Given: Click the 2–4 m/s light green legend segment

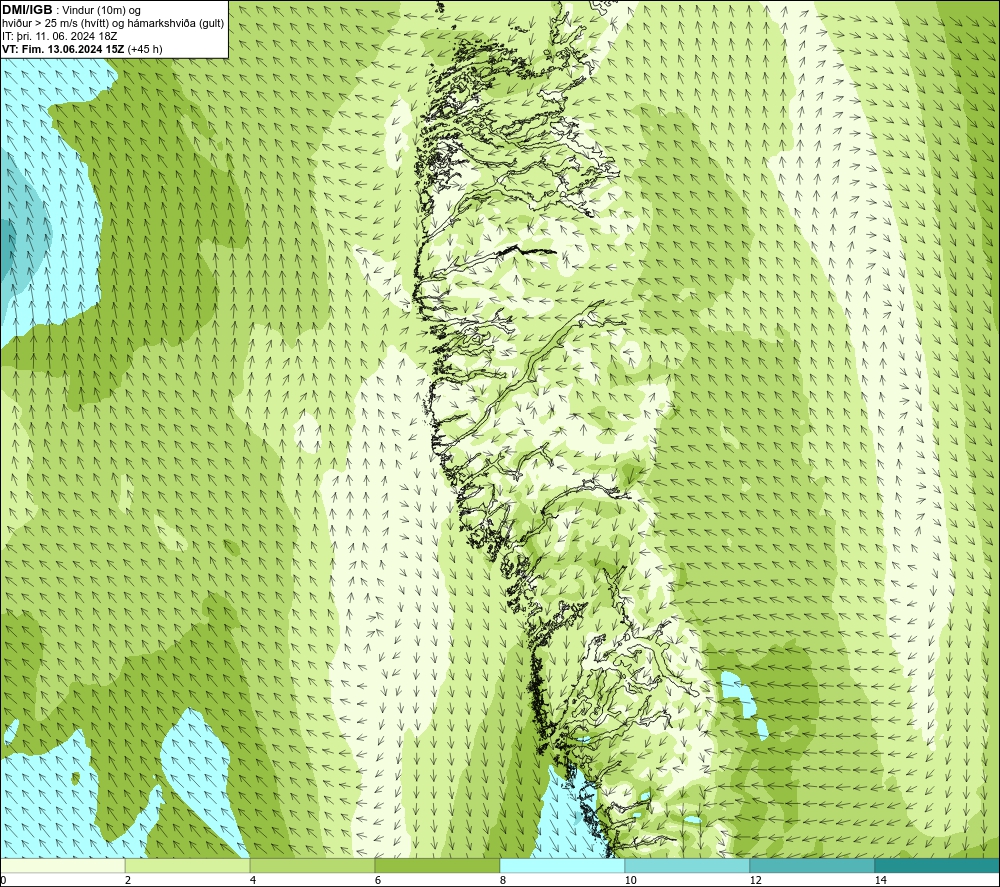Looking at the screenshot, I should pyautogui.click(x=188, y=865).
